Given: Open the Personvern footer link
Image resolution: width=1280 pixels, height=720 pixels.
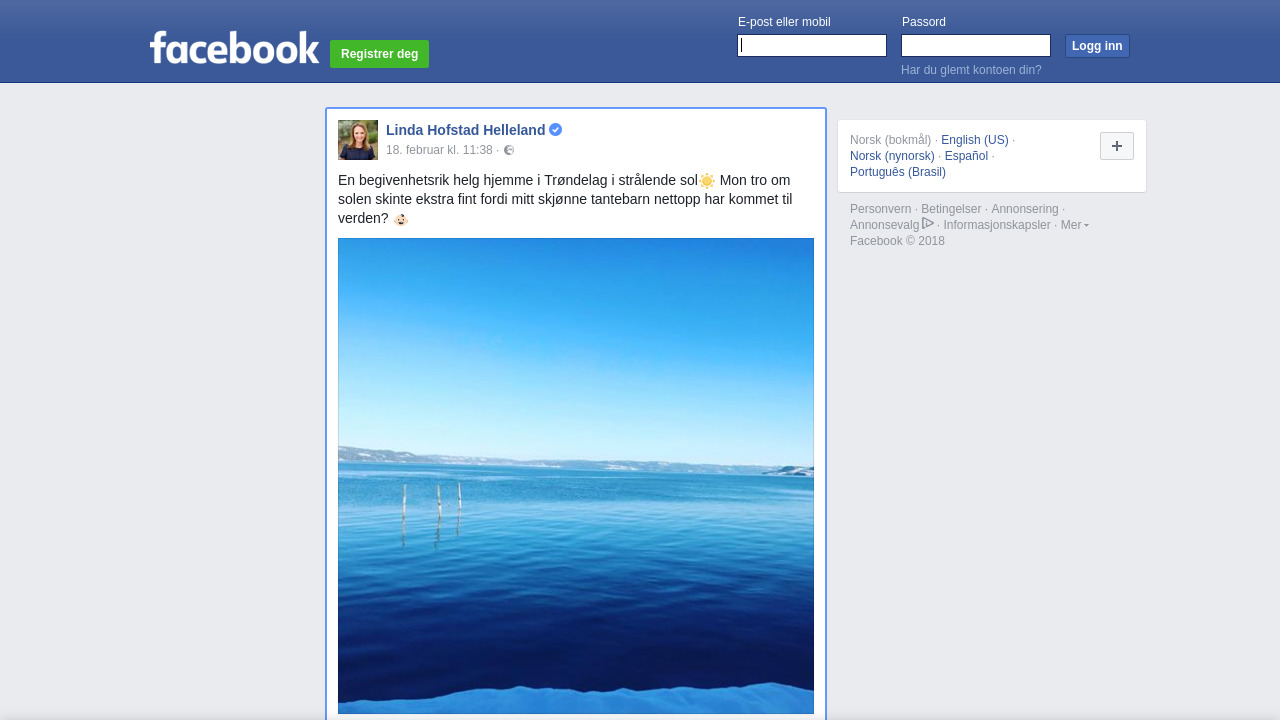Looking at the screenshot, I should pyautogui.click(x=880, y=209).
